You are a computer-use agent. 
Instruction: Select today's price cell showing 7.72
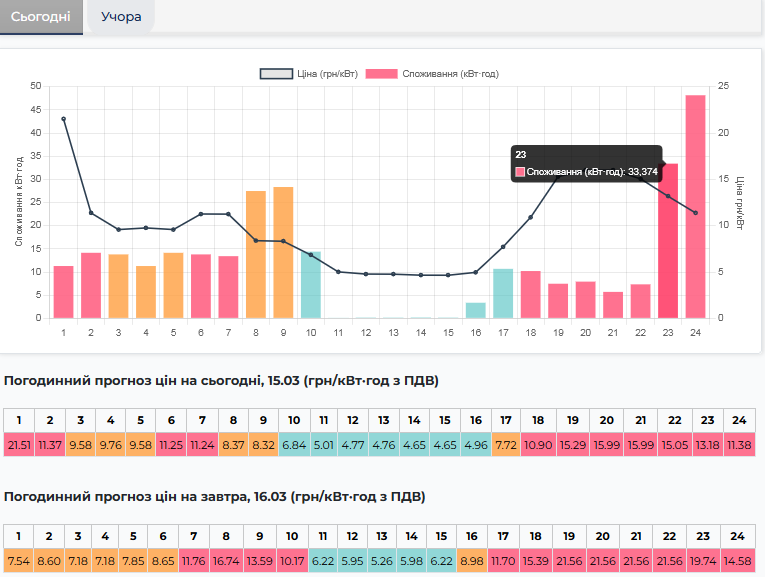505,444
